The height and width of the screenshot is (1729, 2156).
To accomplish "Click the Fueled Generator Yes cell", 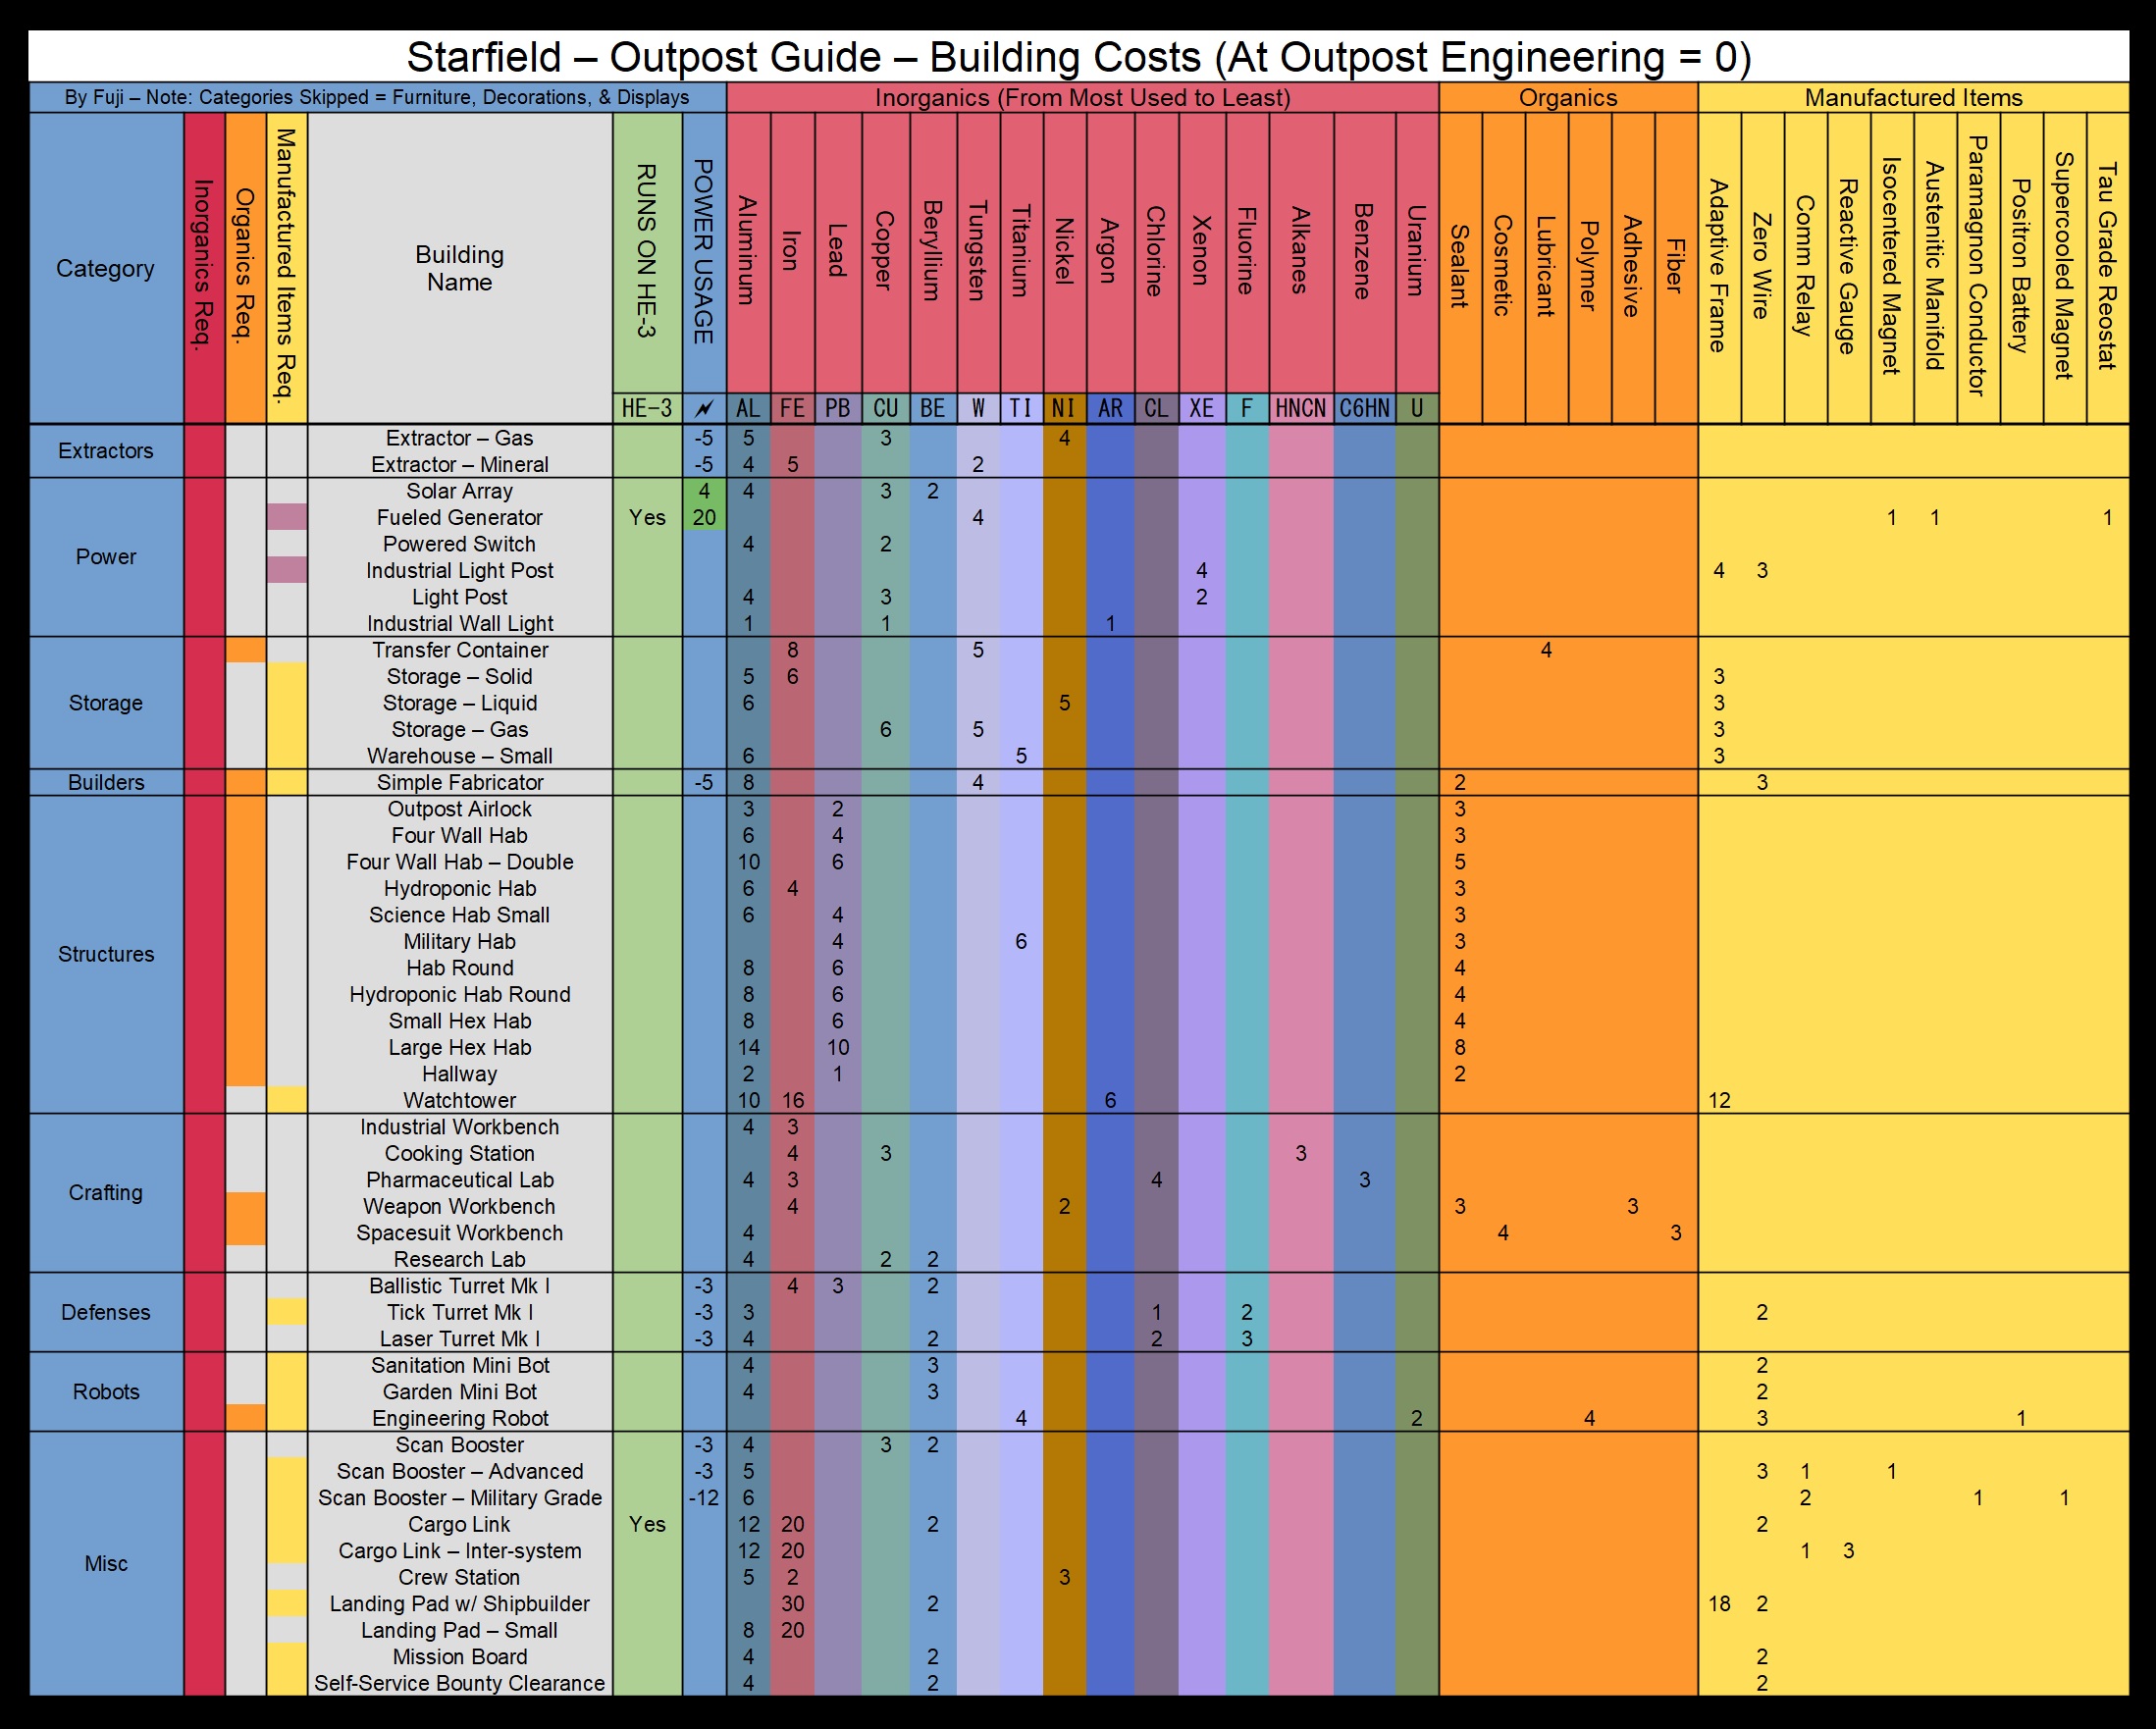I will [647, 517].
